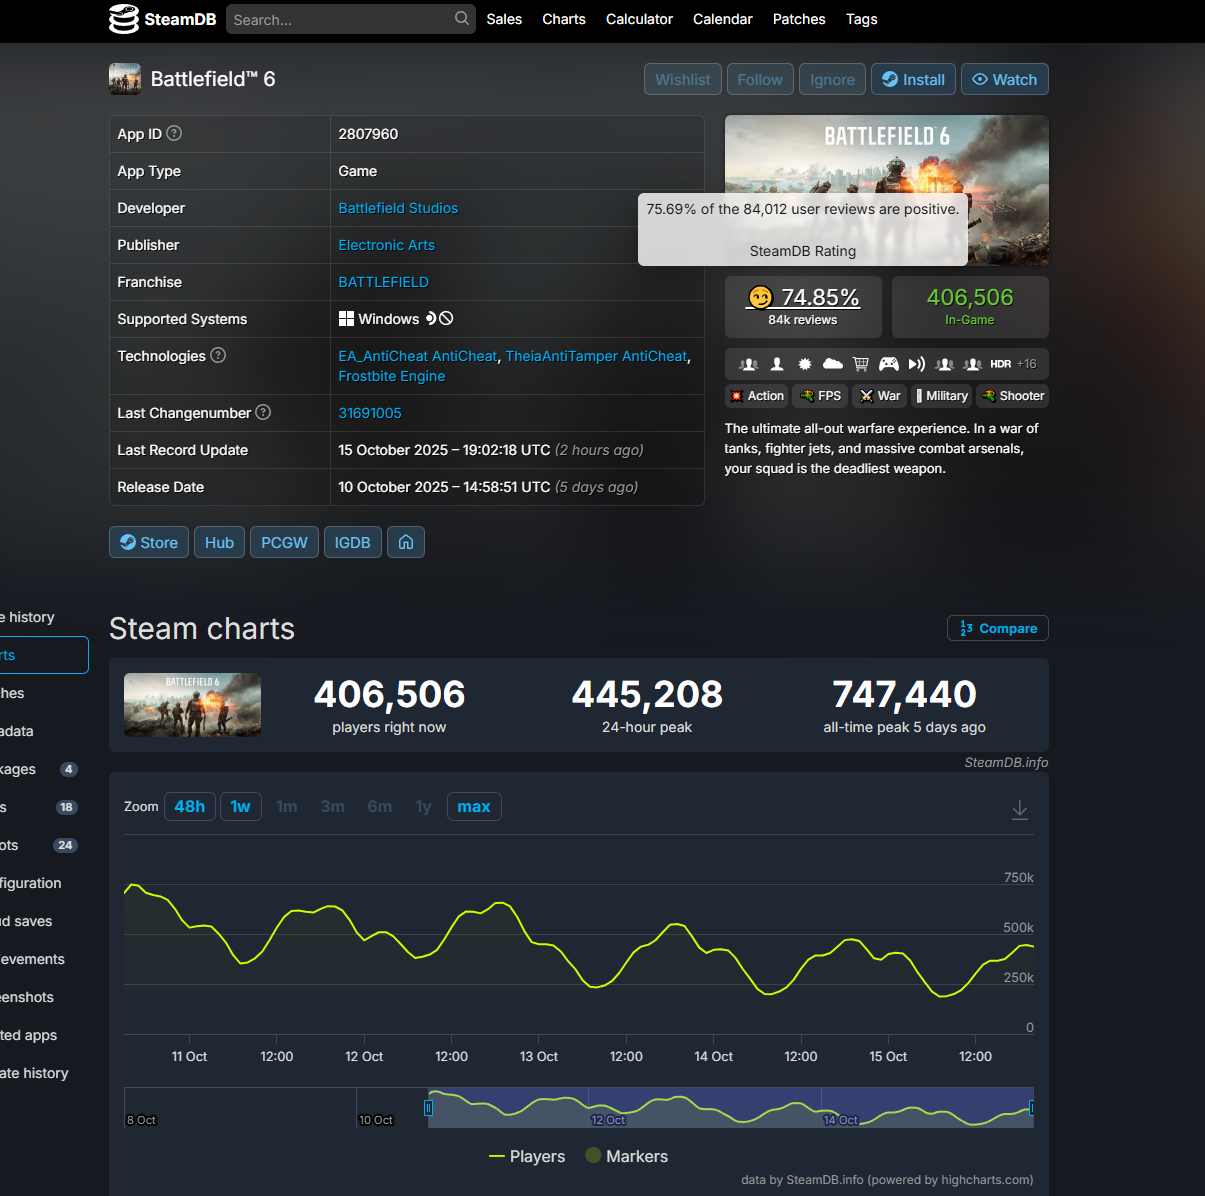Click the Follow button
This screenshot has width=1205, height=1196.
coord(760,79)
